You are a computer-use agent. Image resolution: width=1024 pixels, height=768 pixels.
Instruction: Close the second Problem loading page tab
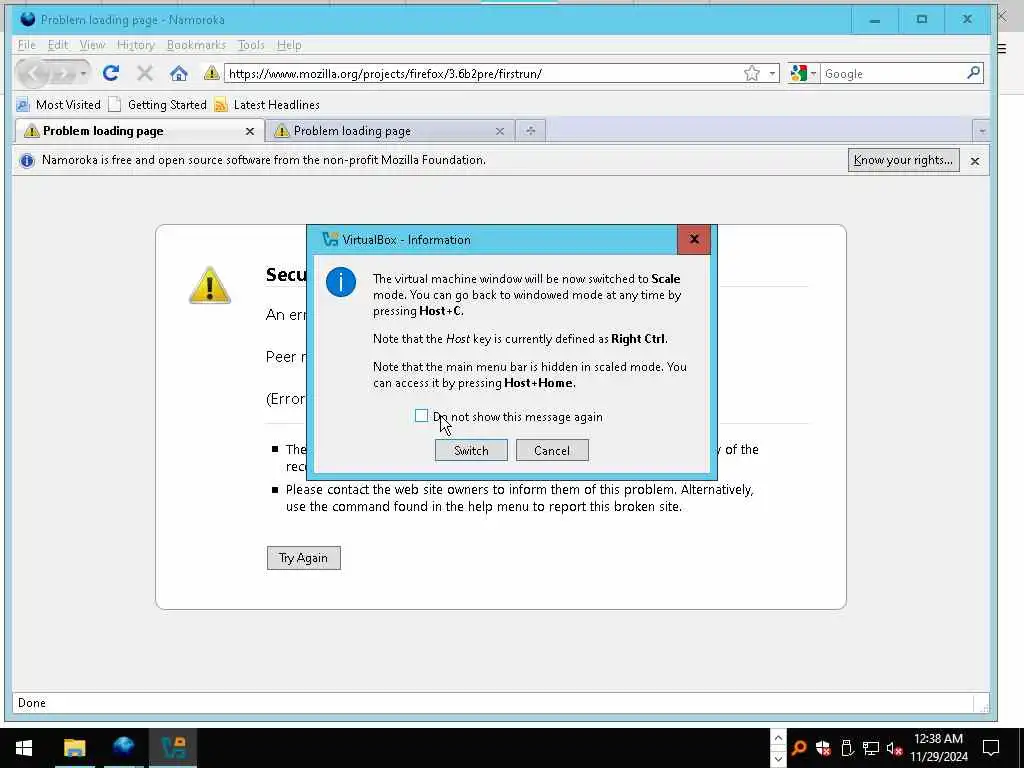pyautogui.click(x=500, y=131)
